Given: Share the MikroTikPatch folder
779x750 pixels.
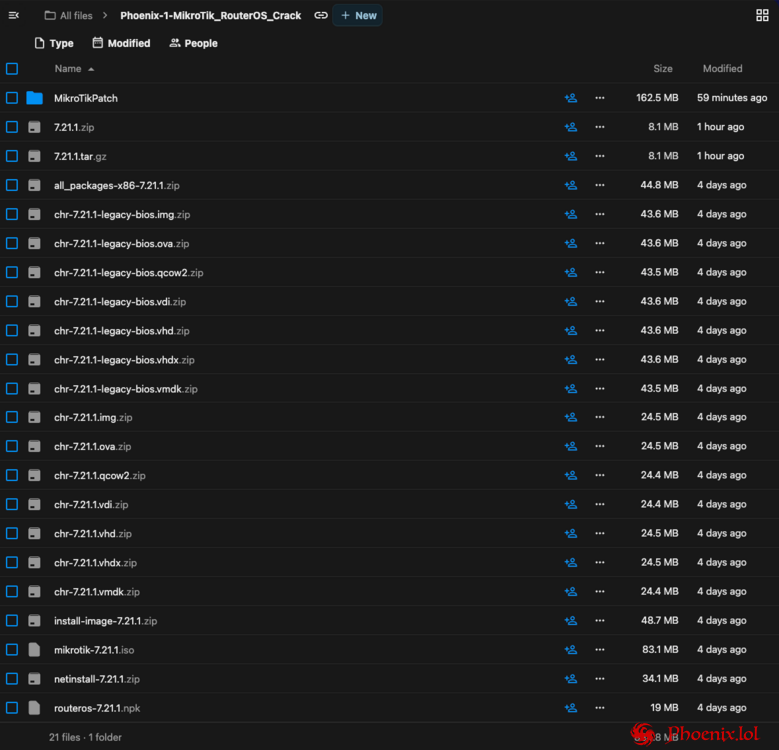Looking at the screenshot, I should click(570, 98).
